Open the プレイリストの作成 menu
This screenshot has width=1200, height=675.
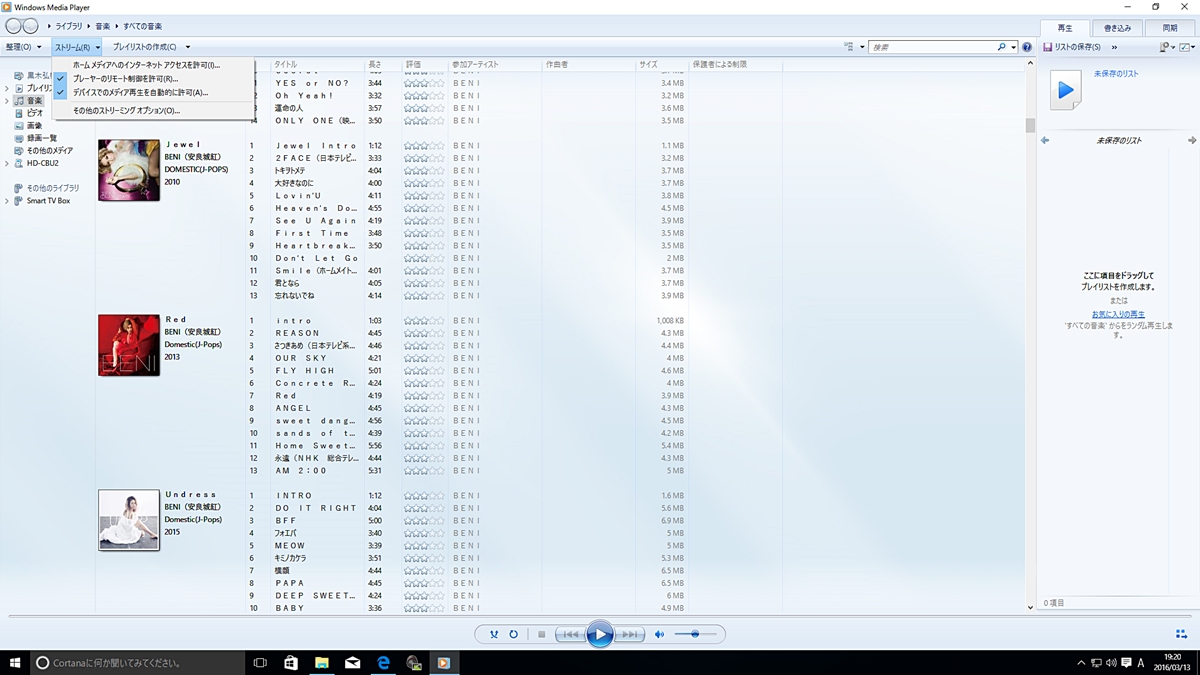[x=151, y=47]
